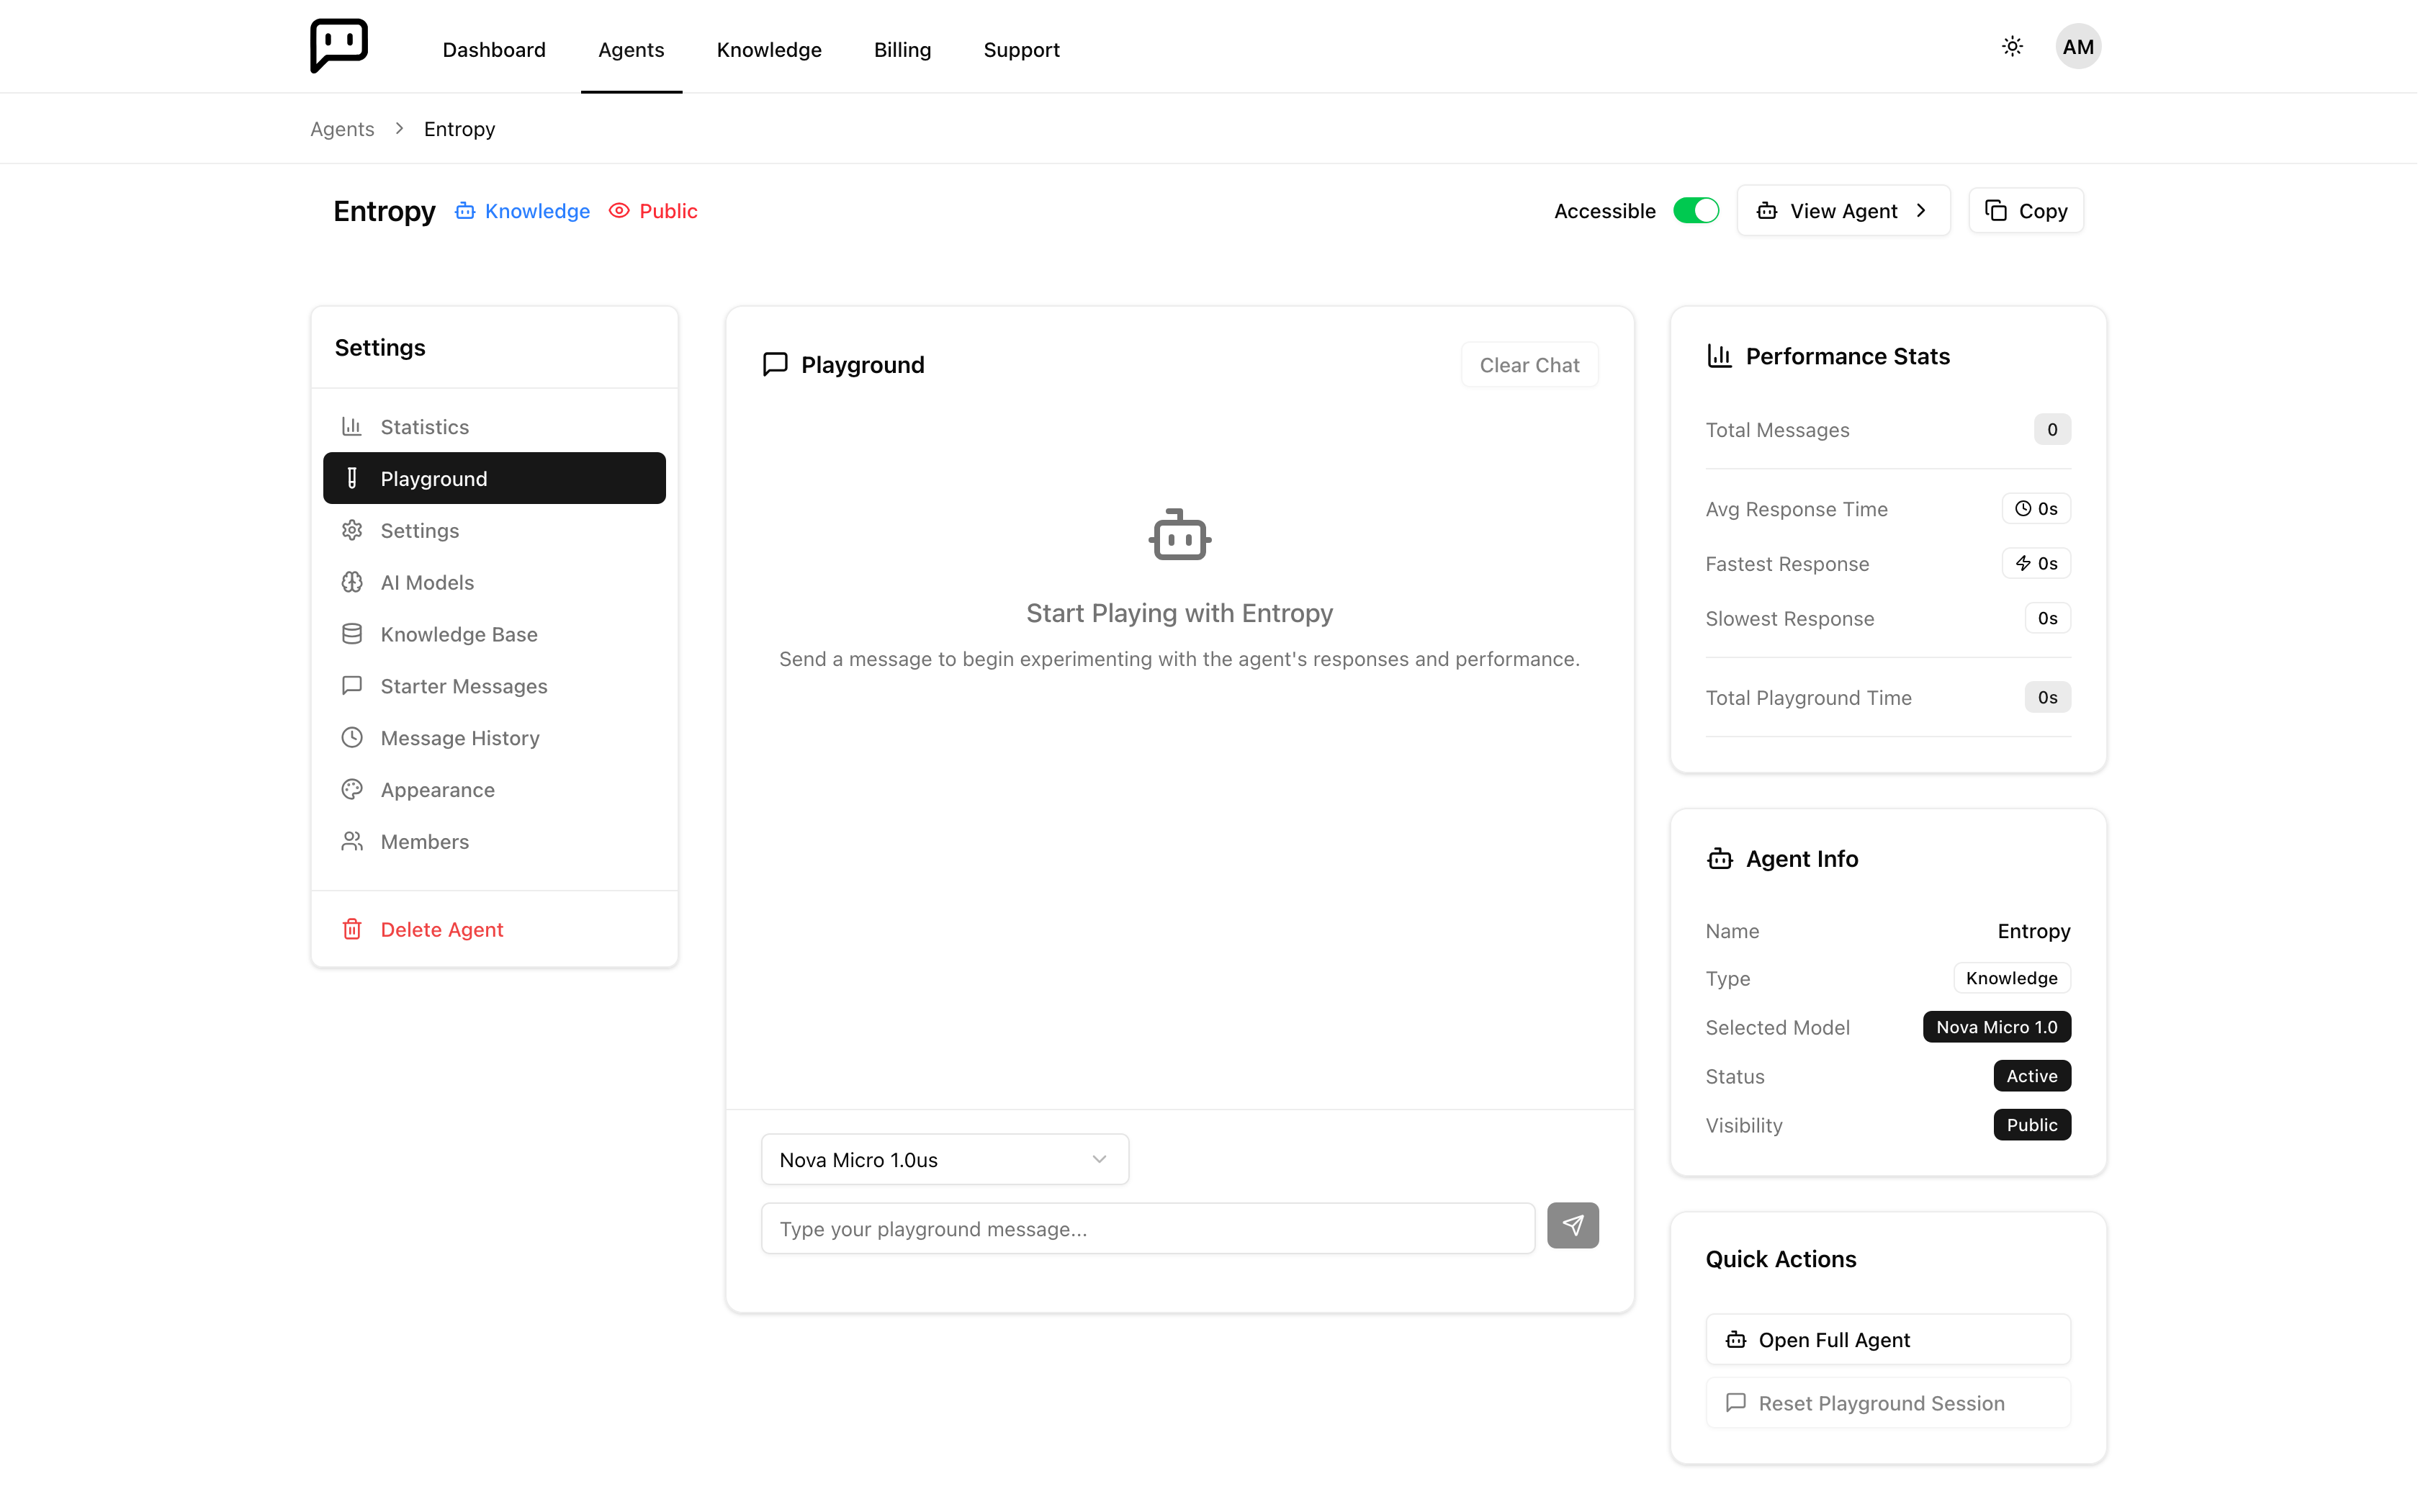
Task: Open the Knowledge nav tab
Action: click(x=769, y=50)
